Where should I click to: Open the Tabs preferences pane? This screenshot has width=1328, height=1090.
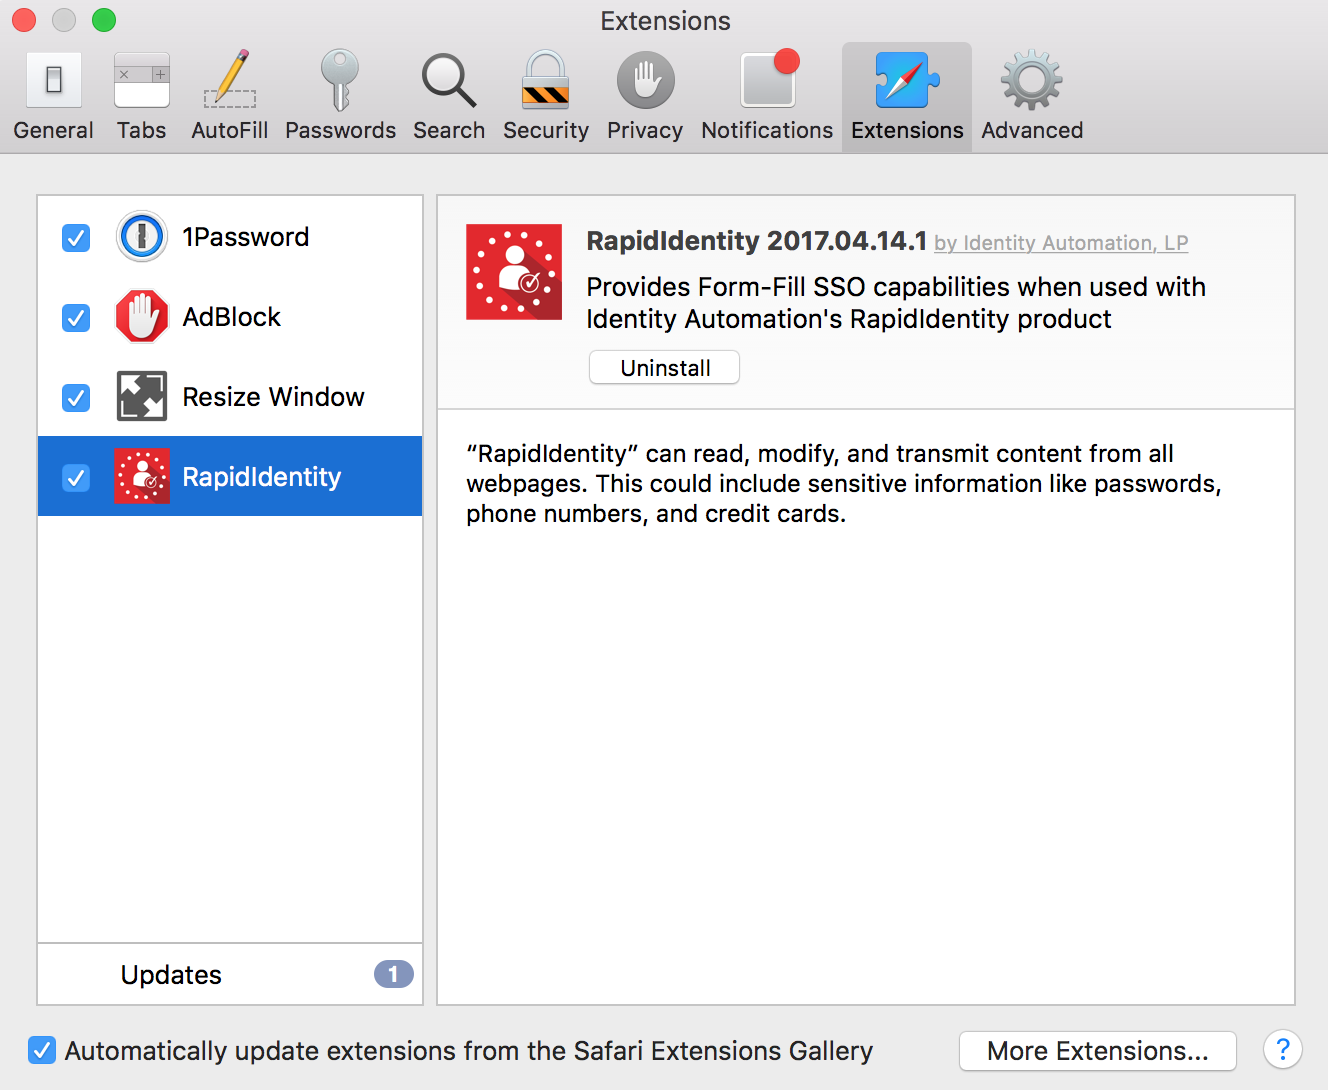141,97
